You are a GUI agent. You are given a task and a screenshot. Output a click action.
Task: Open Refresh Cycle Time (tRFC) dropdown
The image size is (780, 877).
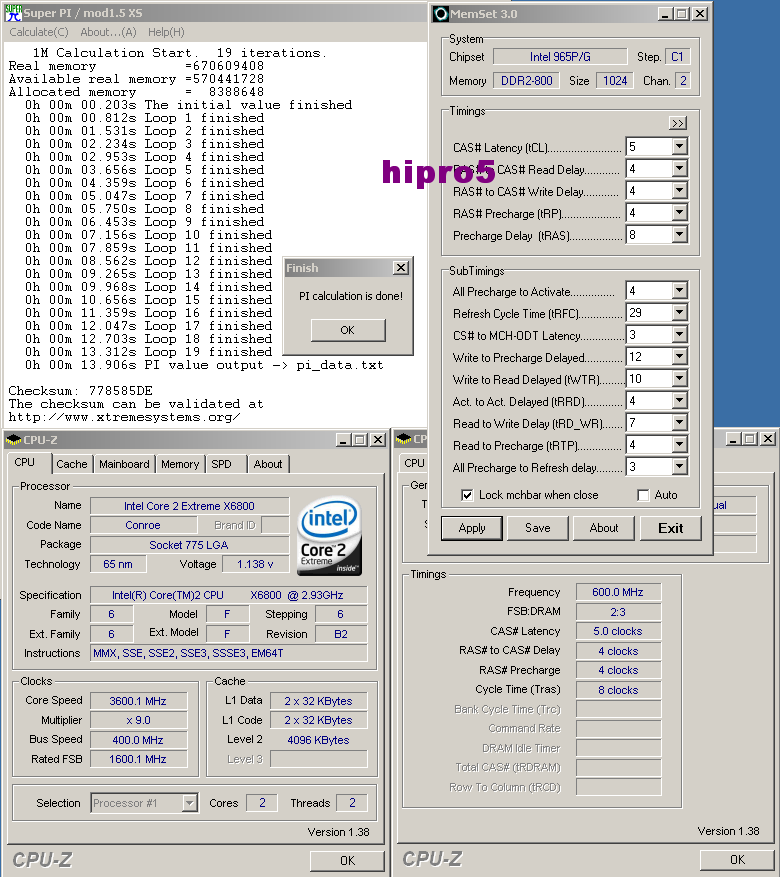(x=679, y=313)
